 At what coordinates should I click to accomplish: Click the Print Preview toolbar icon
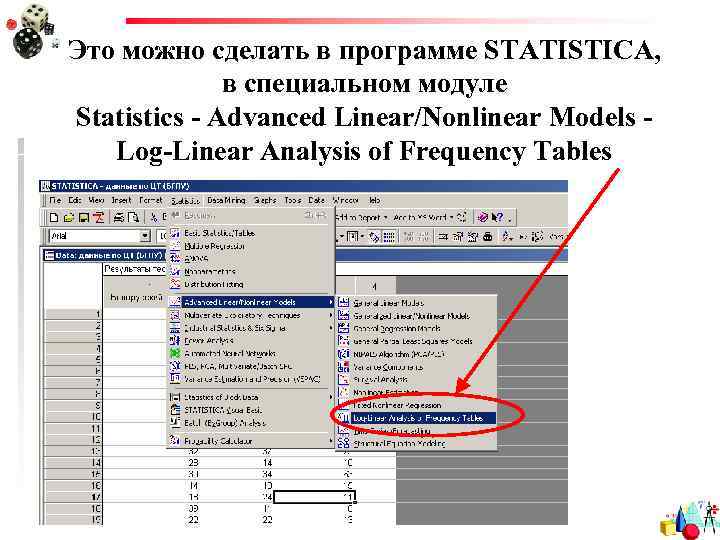point(133,217)
